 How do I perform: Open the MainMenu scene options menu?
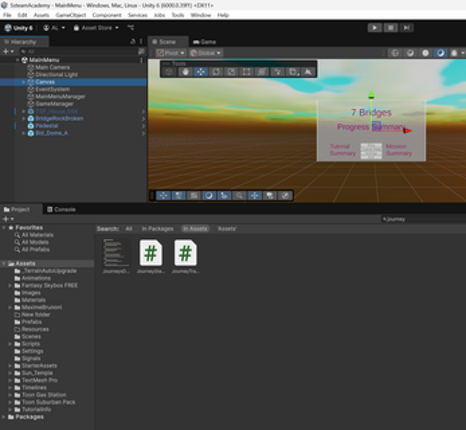(x=141, y=60)
